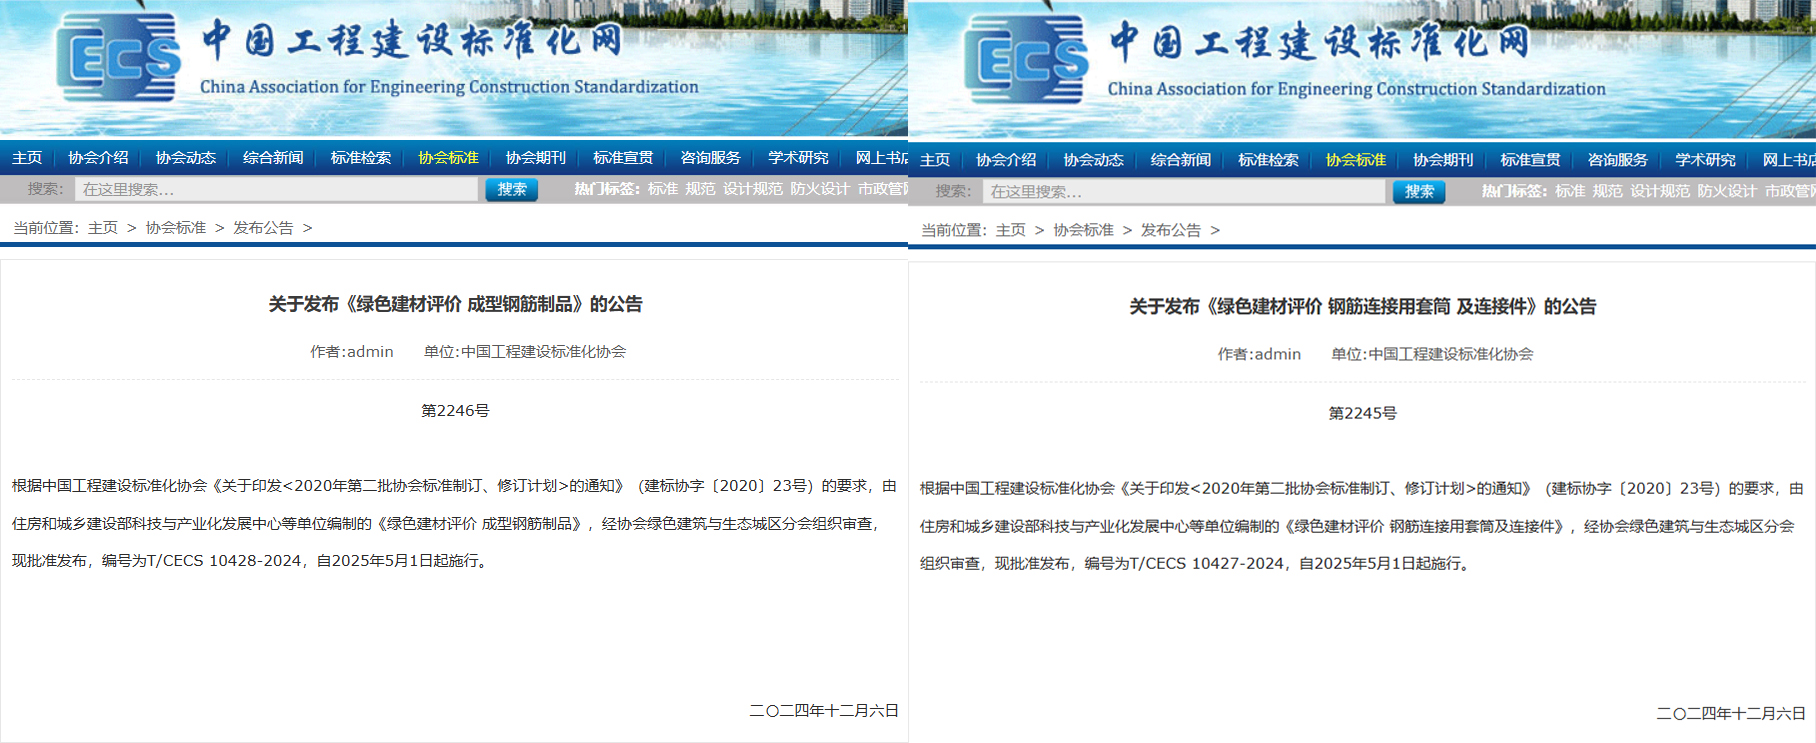This screenshot has width=1816, height=743.
Task: Open the 协会期刊 menu on the 第2246号 page
Action: tap(536, 158)
